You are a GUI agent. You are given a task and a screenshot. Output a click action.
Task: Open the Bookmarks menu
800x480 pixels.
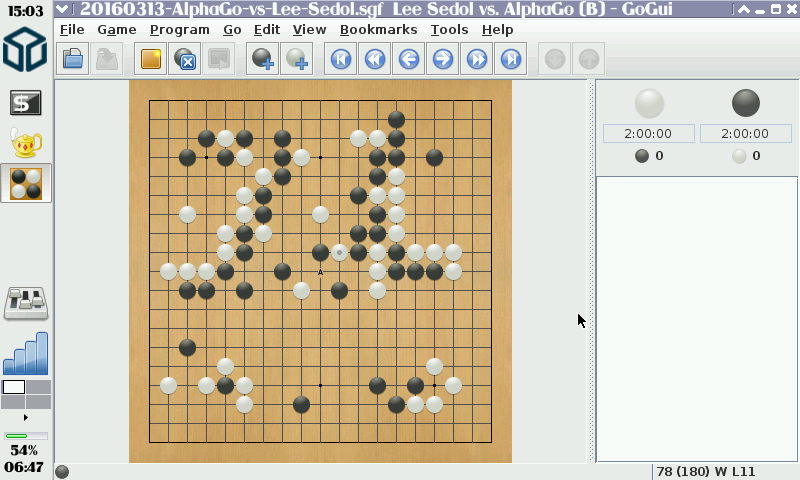[379, 30]
